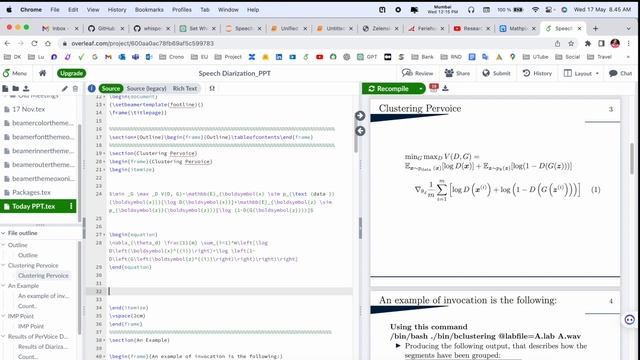Open Chrome extensions puzzle icon
The image size is (640, 360).
click(x=588, y=43)
